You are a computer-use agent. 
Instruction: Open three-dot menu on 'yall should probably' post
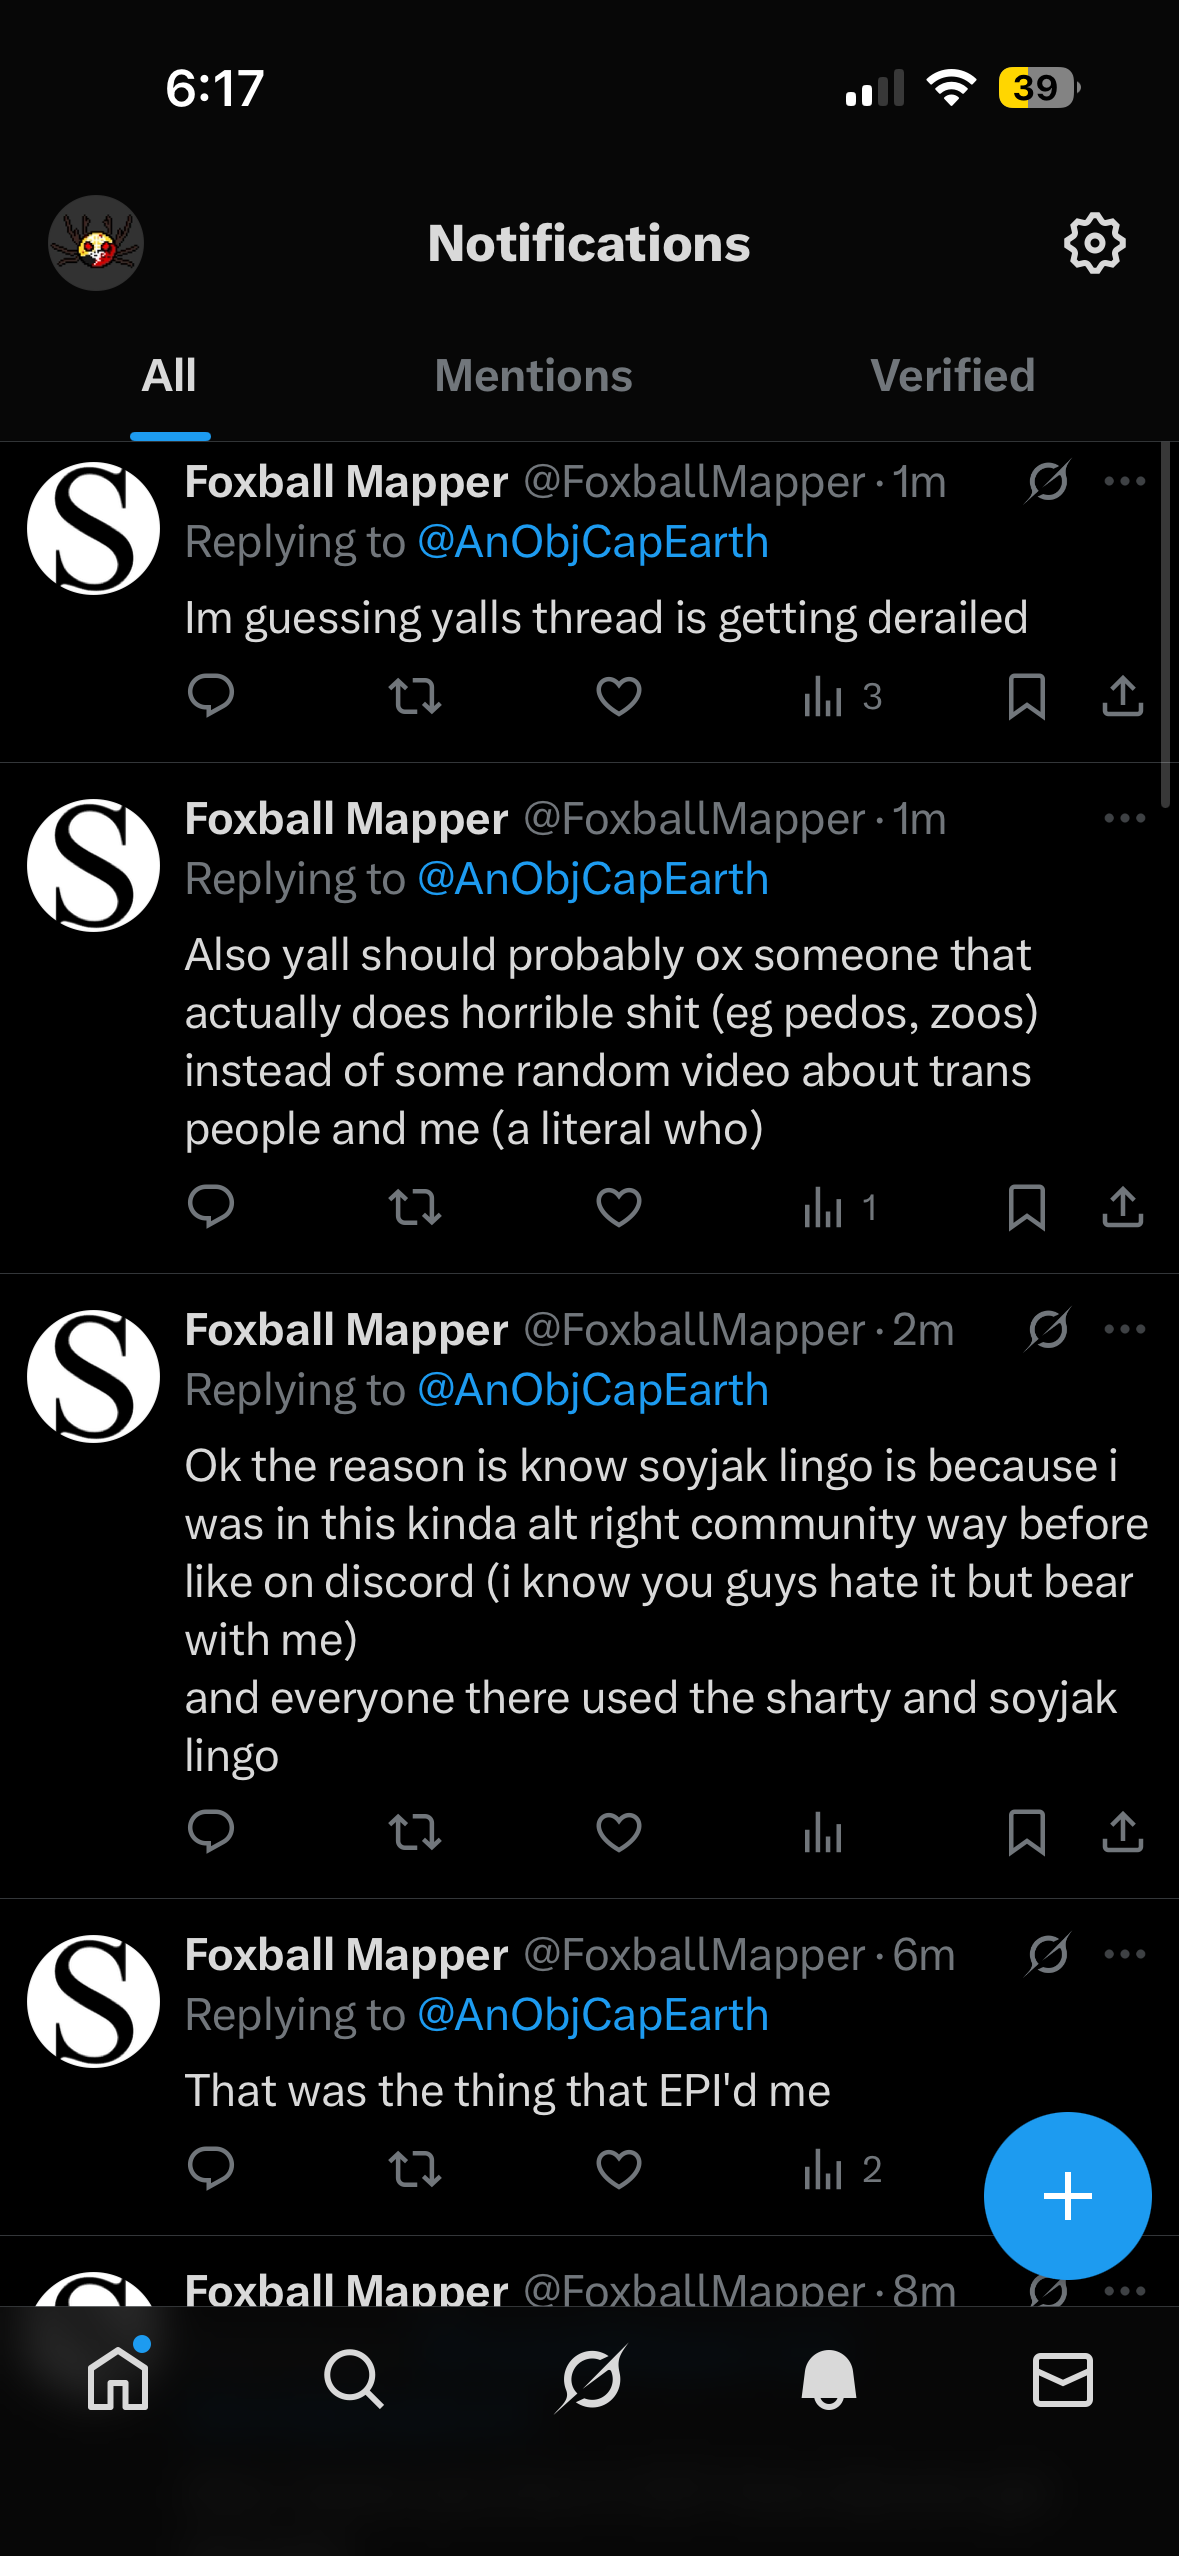click(x=1124, y=819)
